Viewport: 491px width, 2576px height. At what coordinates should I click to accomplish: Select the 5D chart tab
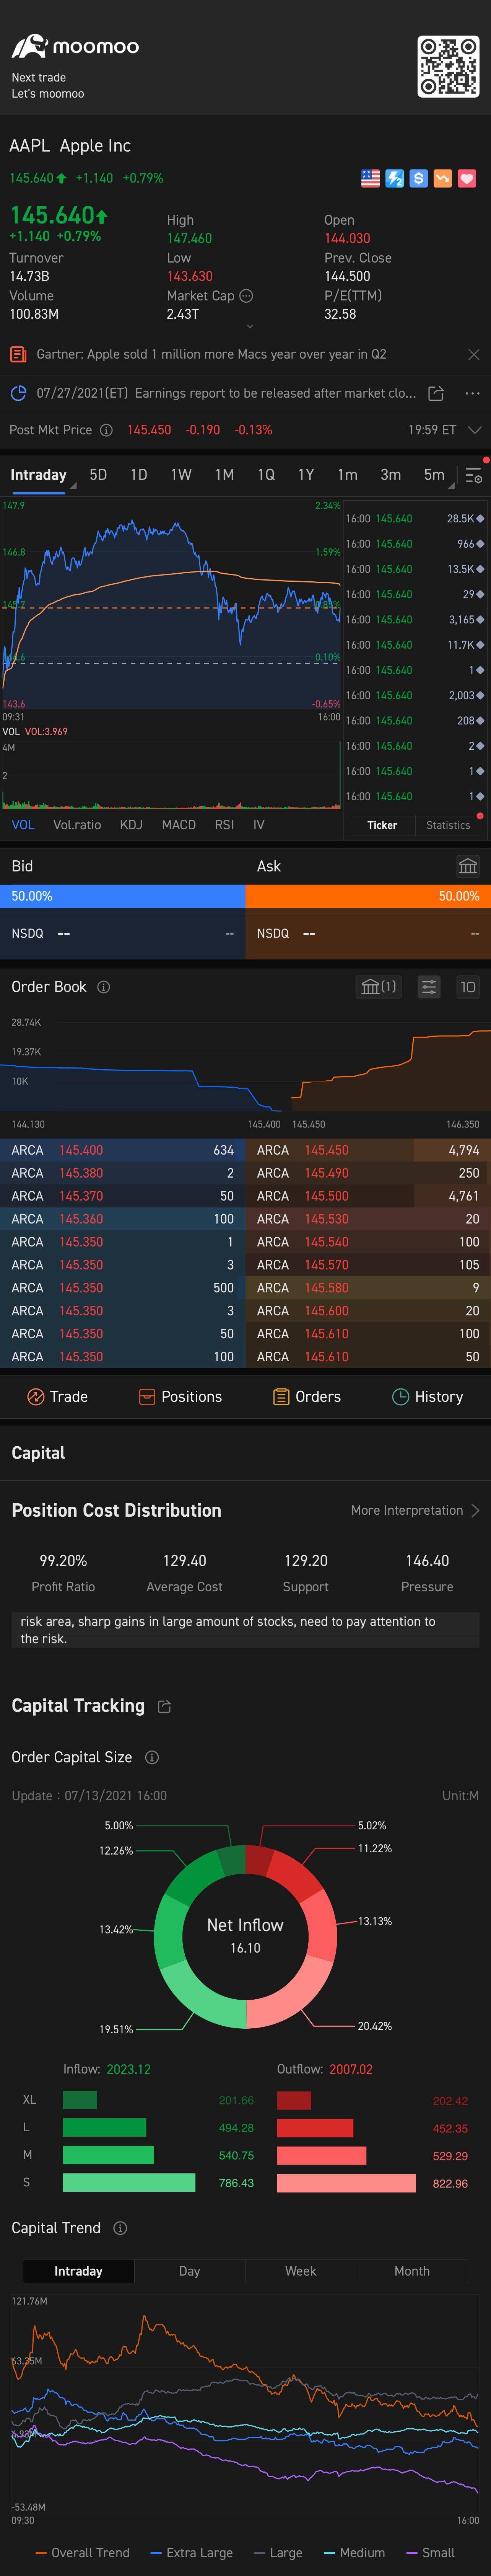[98, 475]
